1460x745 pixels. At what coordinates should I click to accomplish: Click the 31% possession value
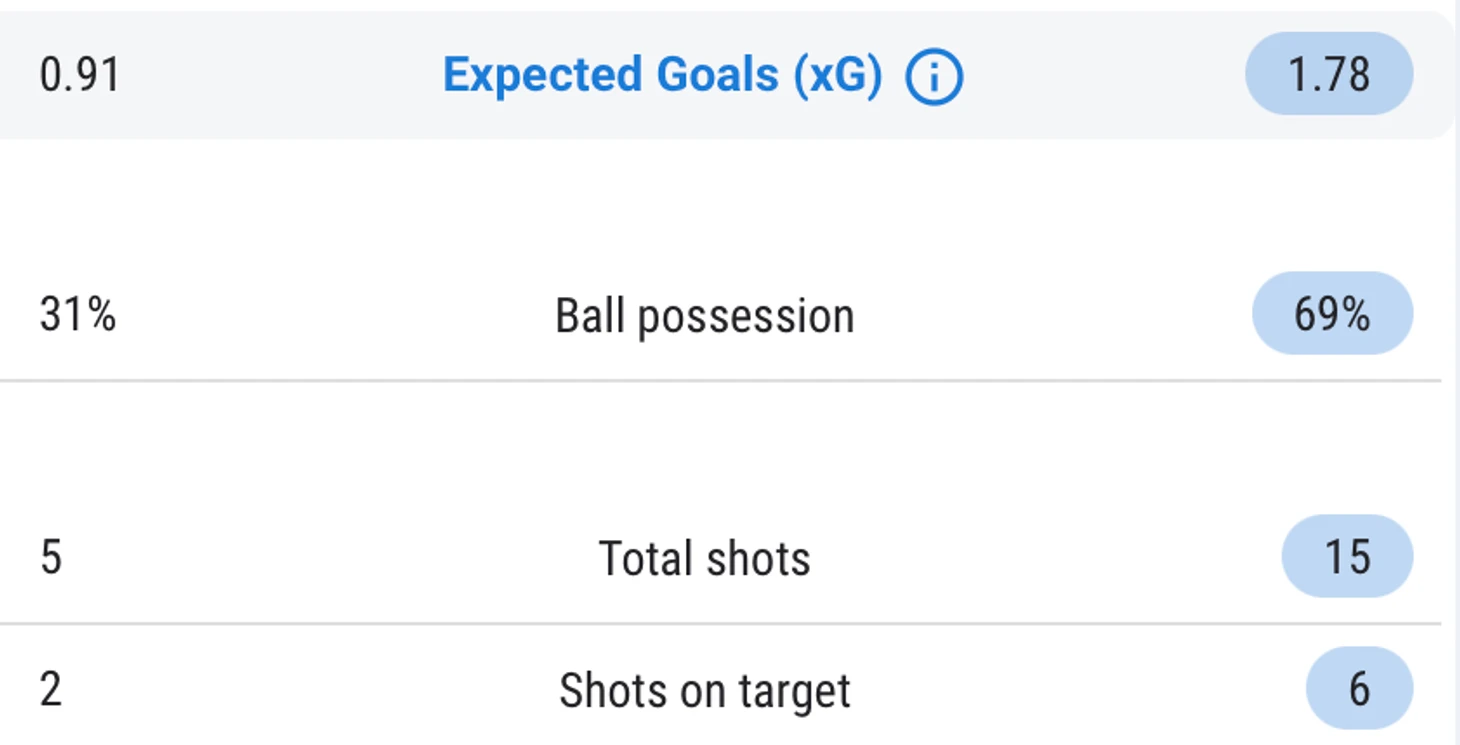pos(78,315)
